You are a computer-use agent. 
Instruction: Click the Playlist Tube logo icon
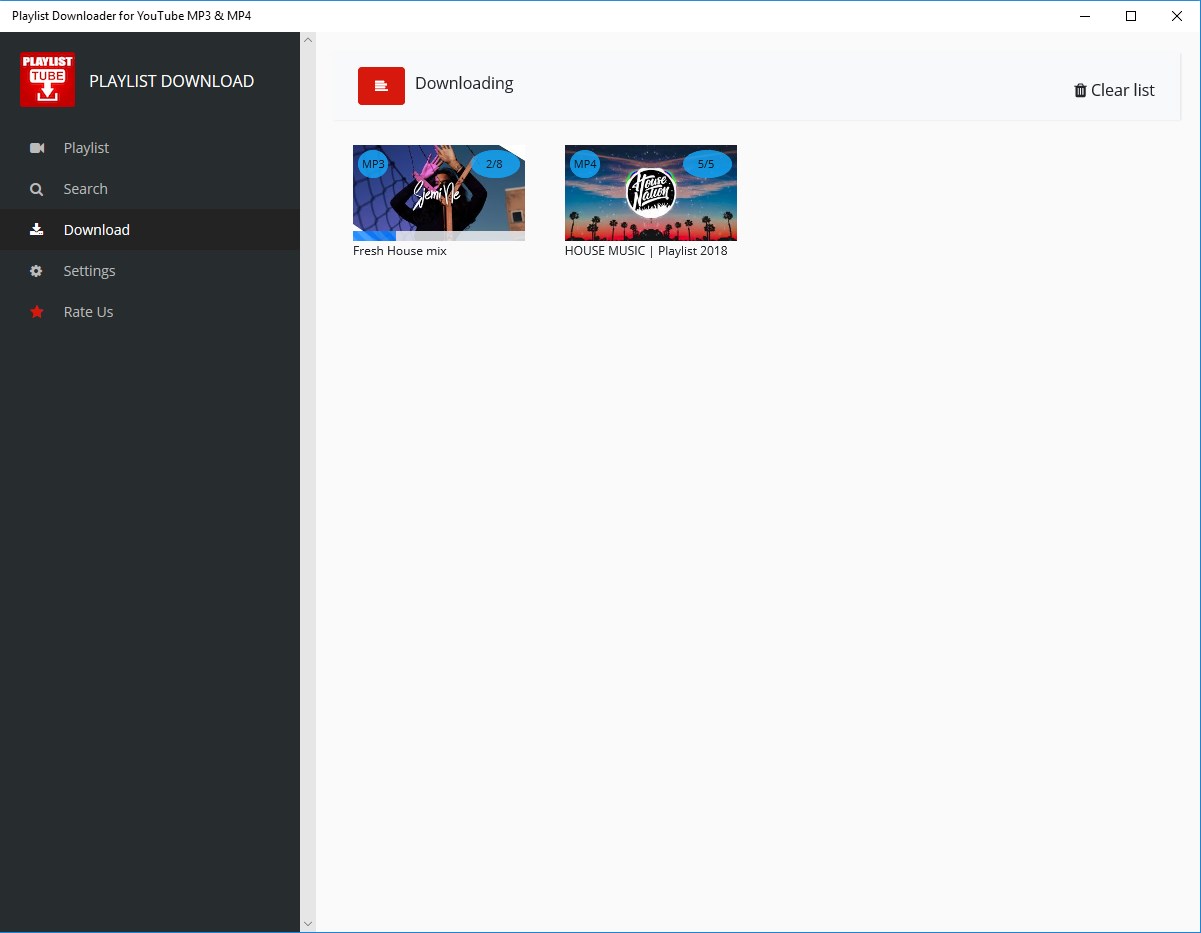coord(47,80)
